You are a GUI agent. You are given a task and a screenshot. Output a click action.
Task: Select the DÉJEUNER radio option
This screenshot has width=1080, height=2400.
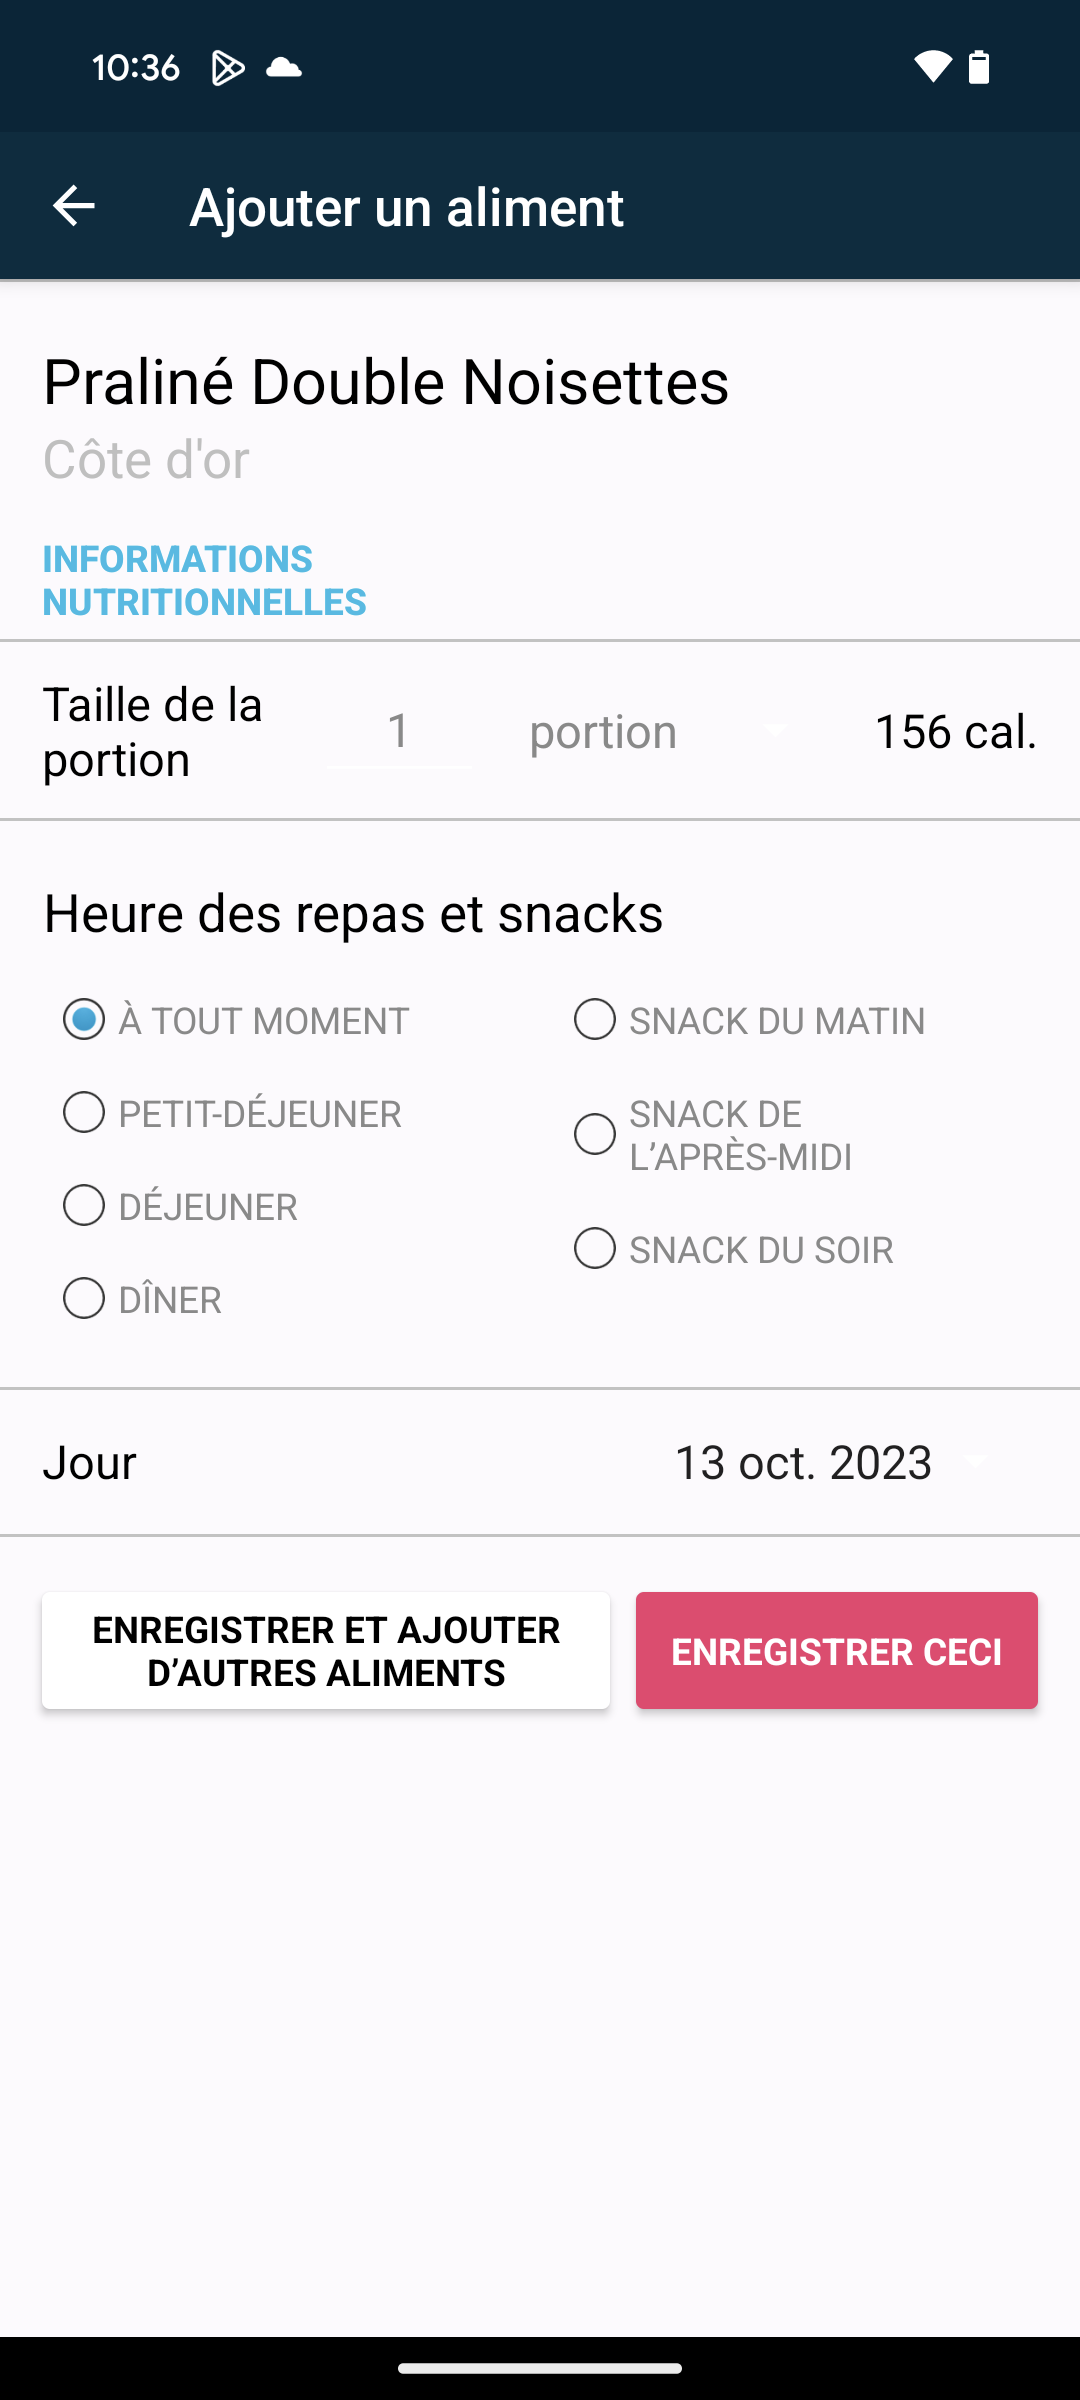[84, 1206]
